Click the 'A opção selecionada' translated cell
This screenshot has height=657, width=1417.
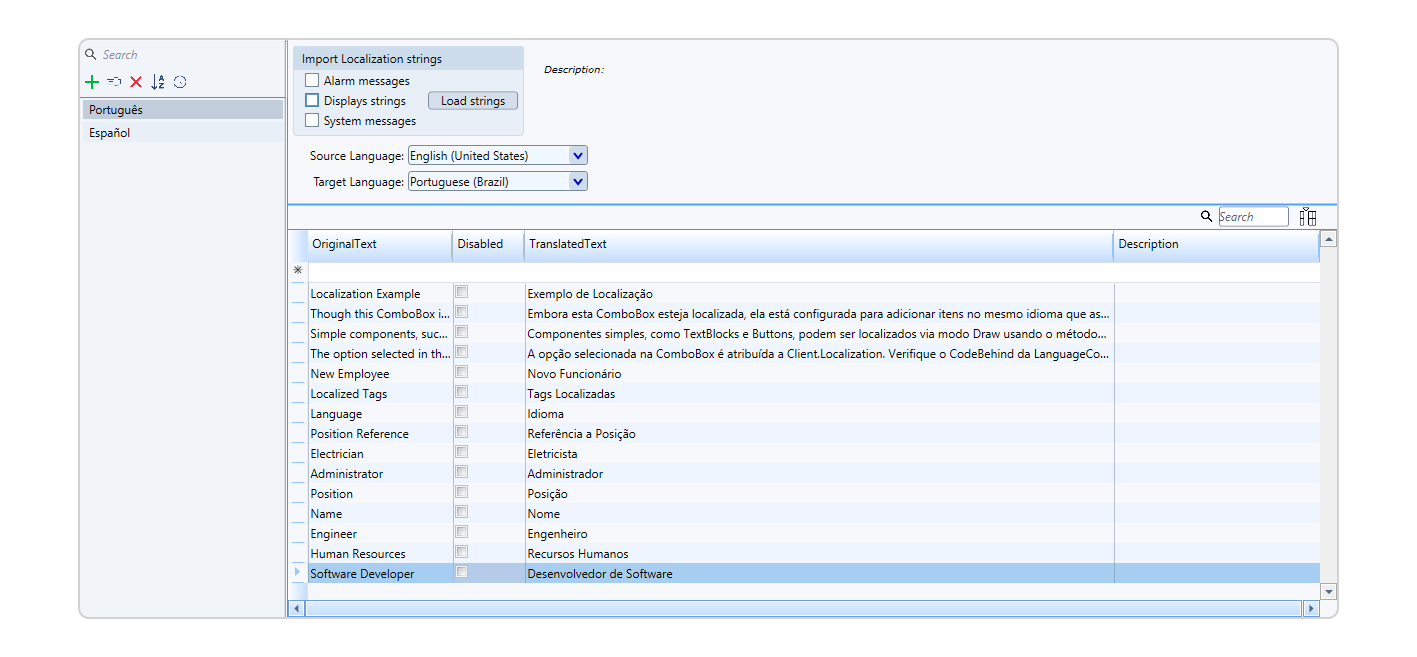click(x=819, y=354)
